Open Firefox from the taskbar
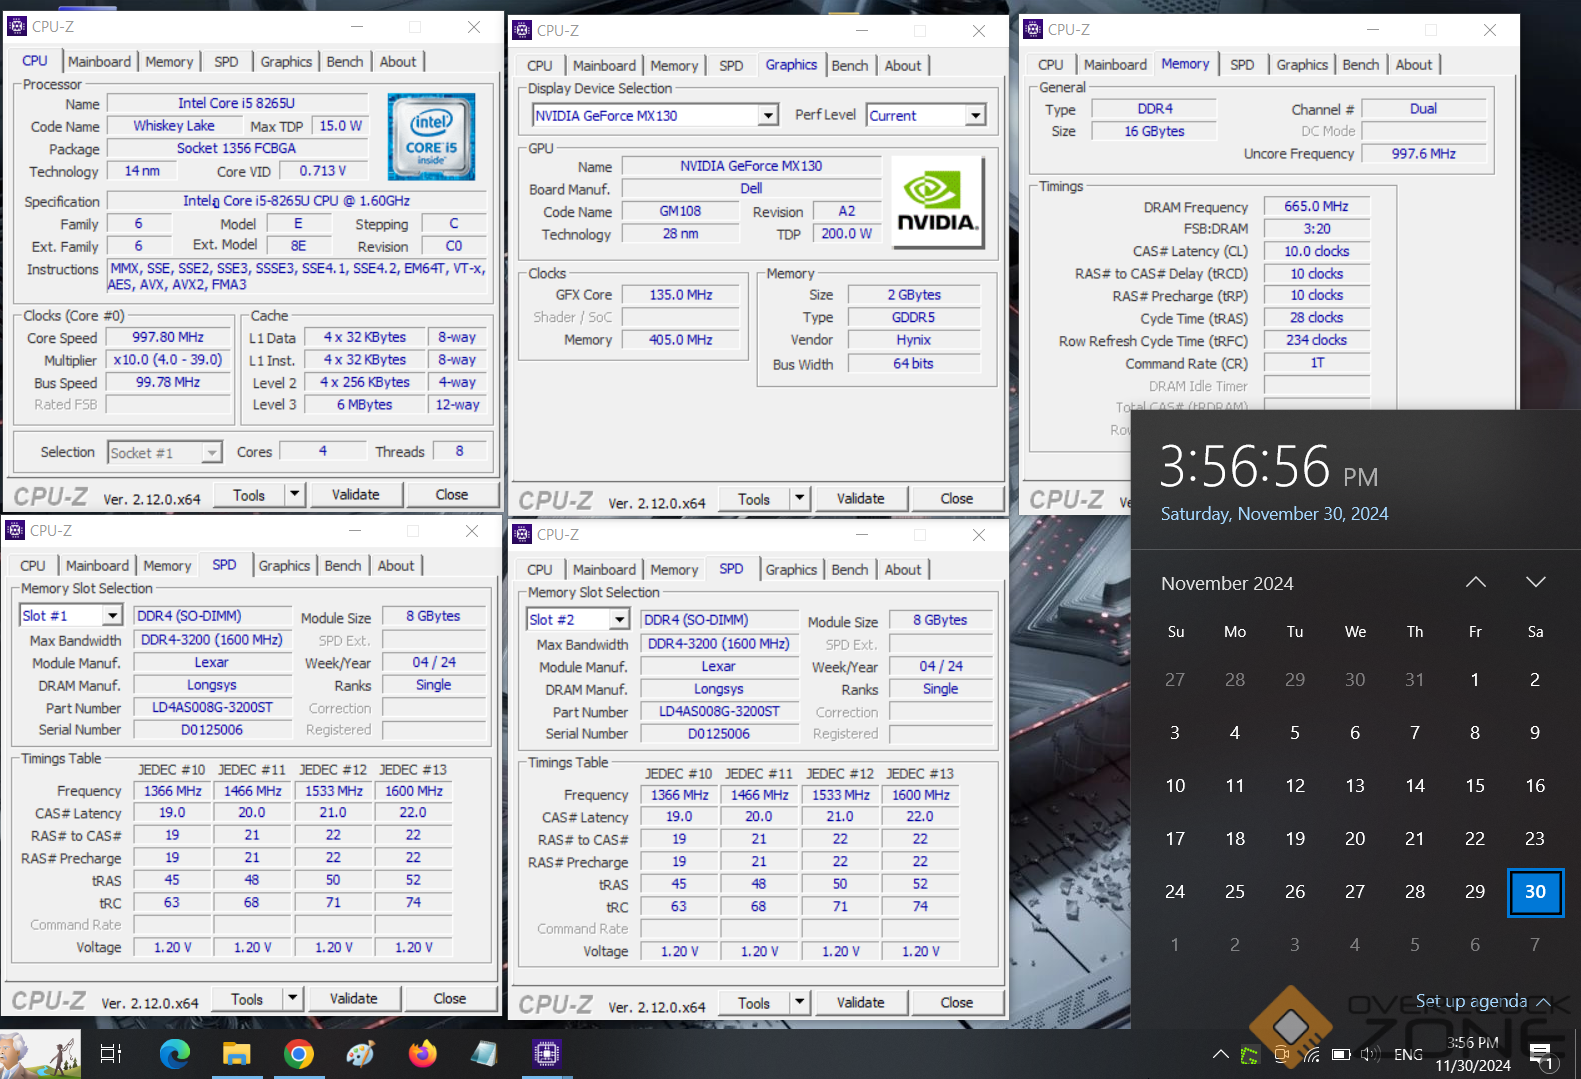This screenshot has height=1079, width=1581. (x=422, y=1053)
